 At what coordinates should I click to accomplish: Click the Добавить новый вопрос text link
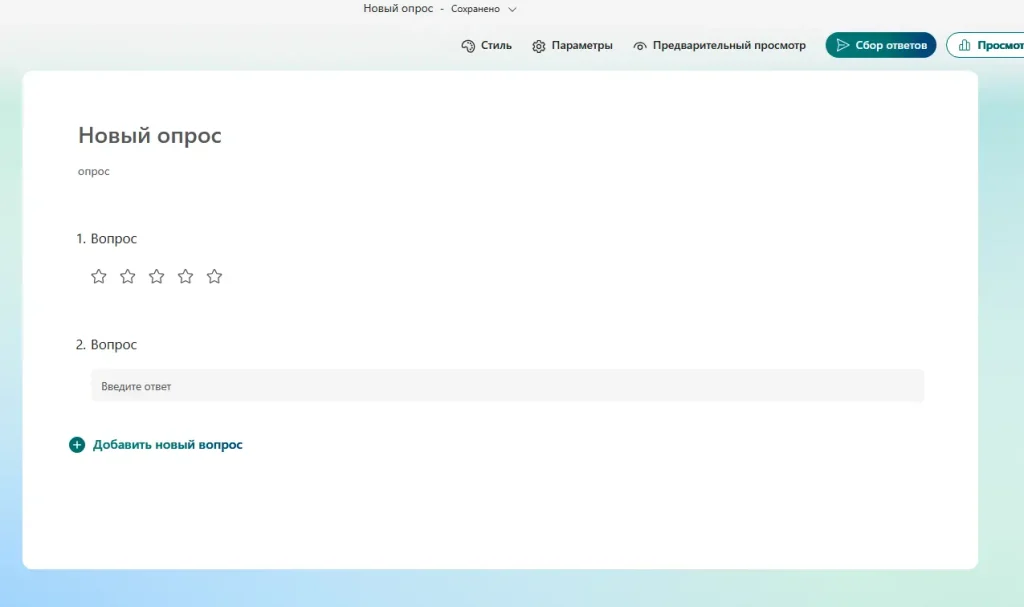(167, 445)
